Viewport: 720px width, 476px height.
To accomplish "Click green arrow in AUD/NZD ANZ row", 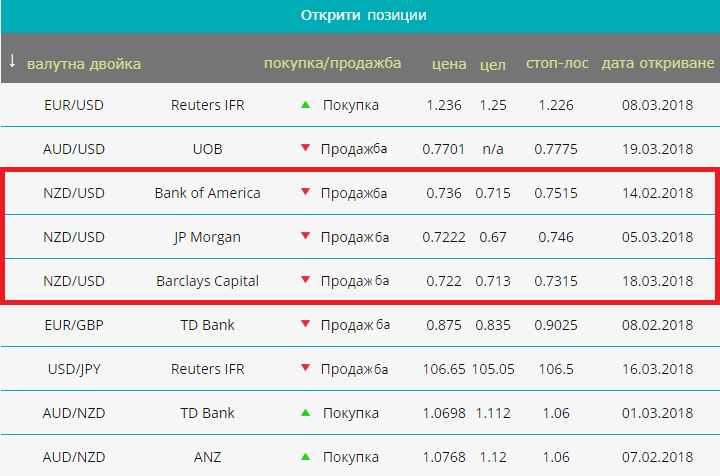I will click(305, 457).
